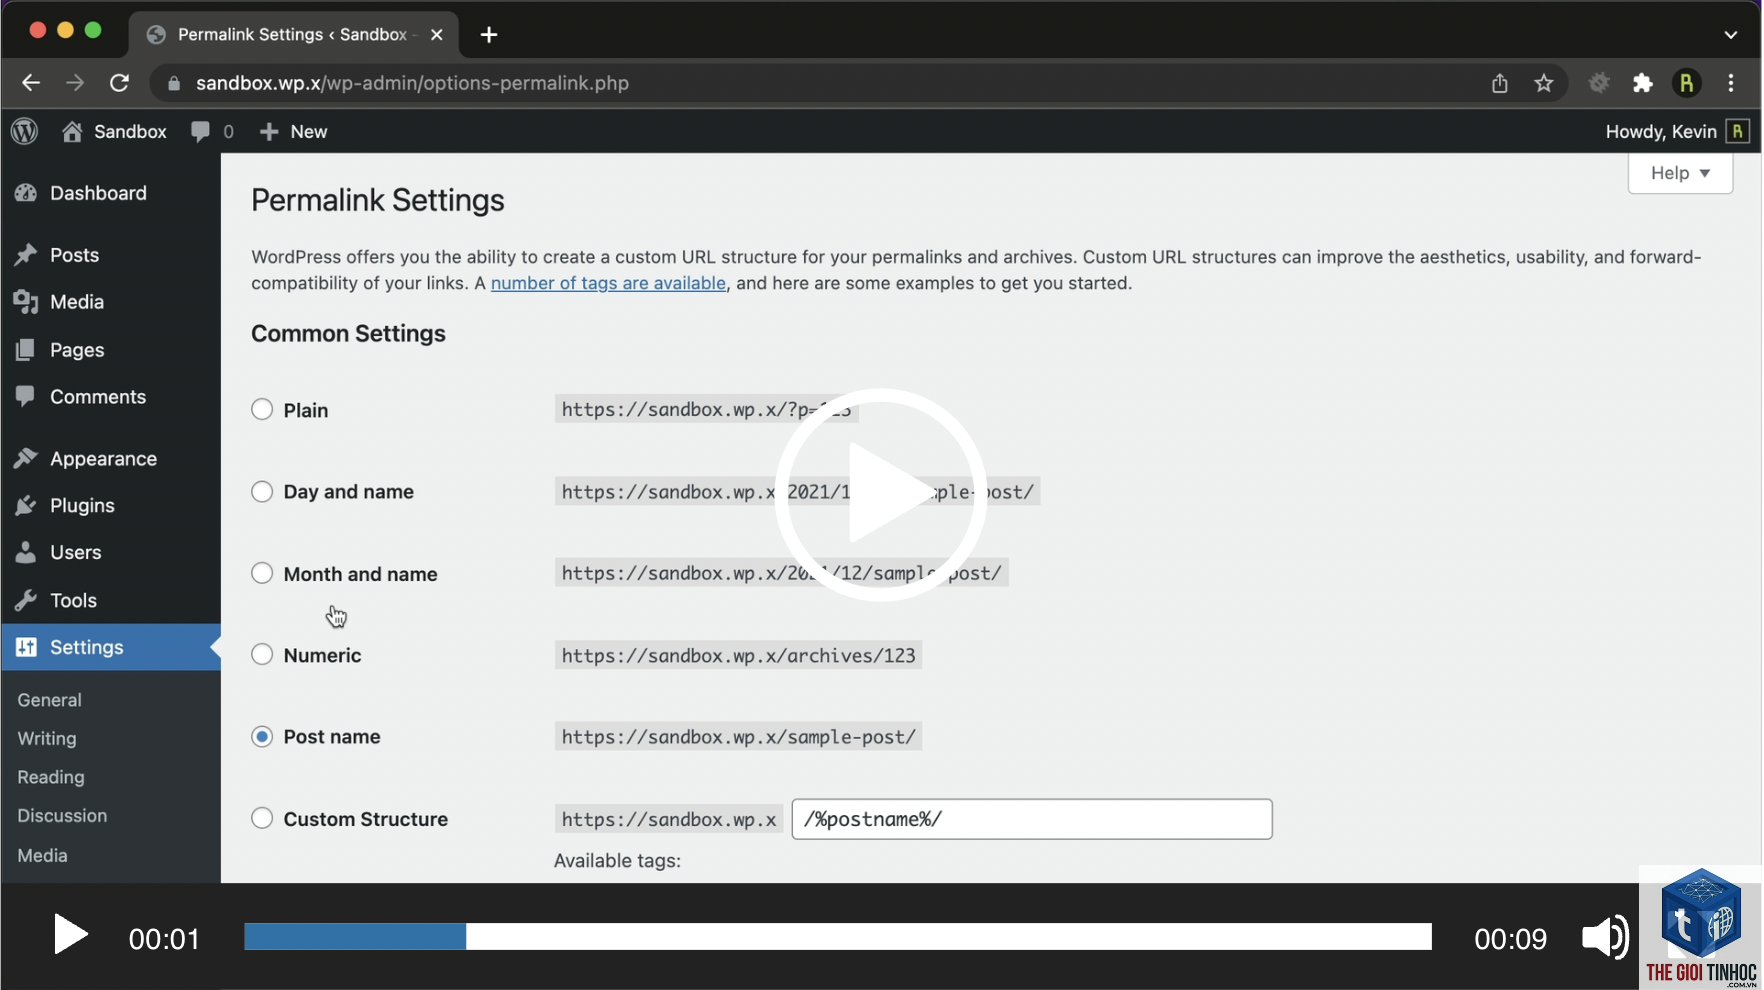This screenshot has height=990, width=1764.
Task: Open the Discussion settings submenu item
Action: pos(62,816)
